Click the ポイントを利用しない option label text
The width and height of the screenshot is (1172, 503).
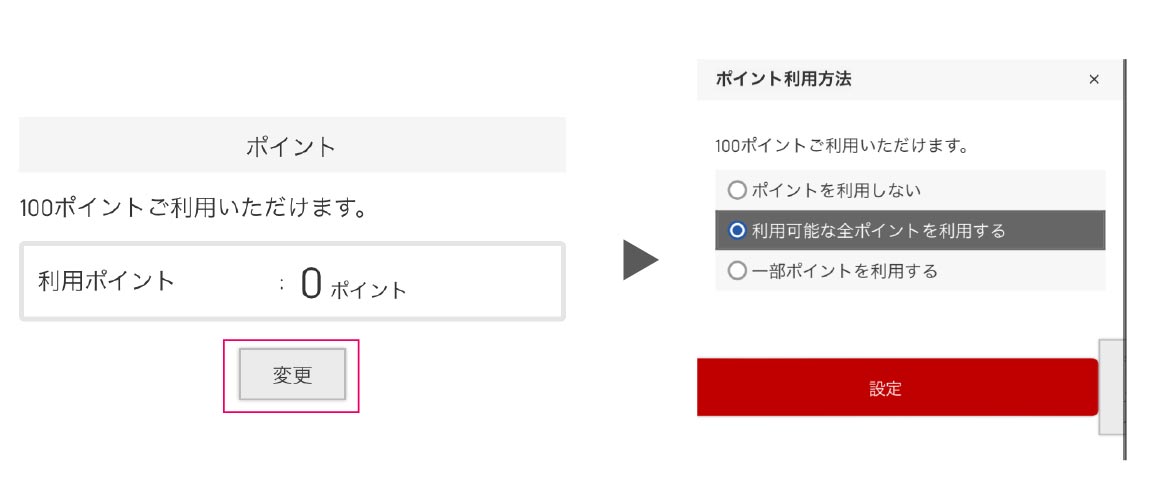(836, 189)
